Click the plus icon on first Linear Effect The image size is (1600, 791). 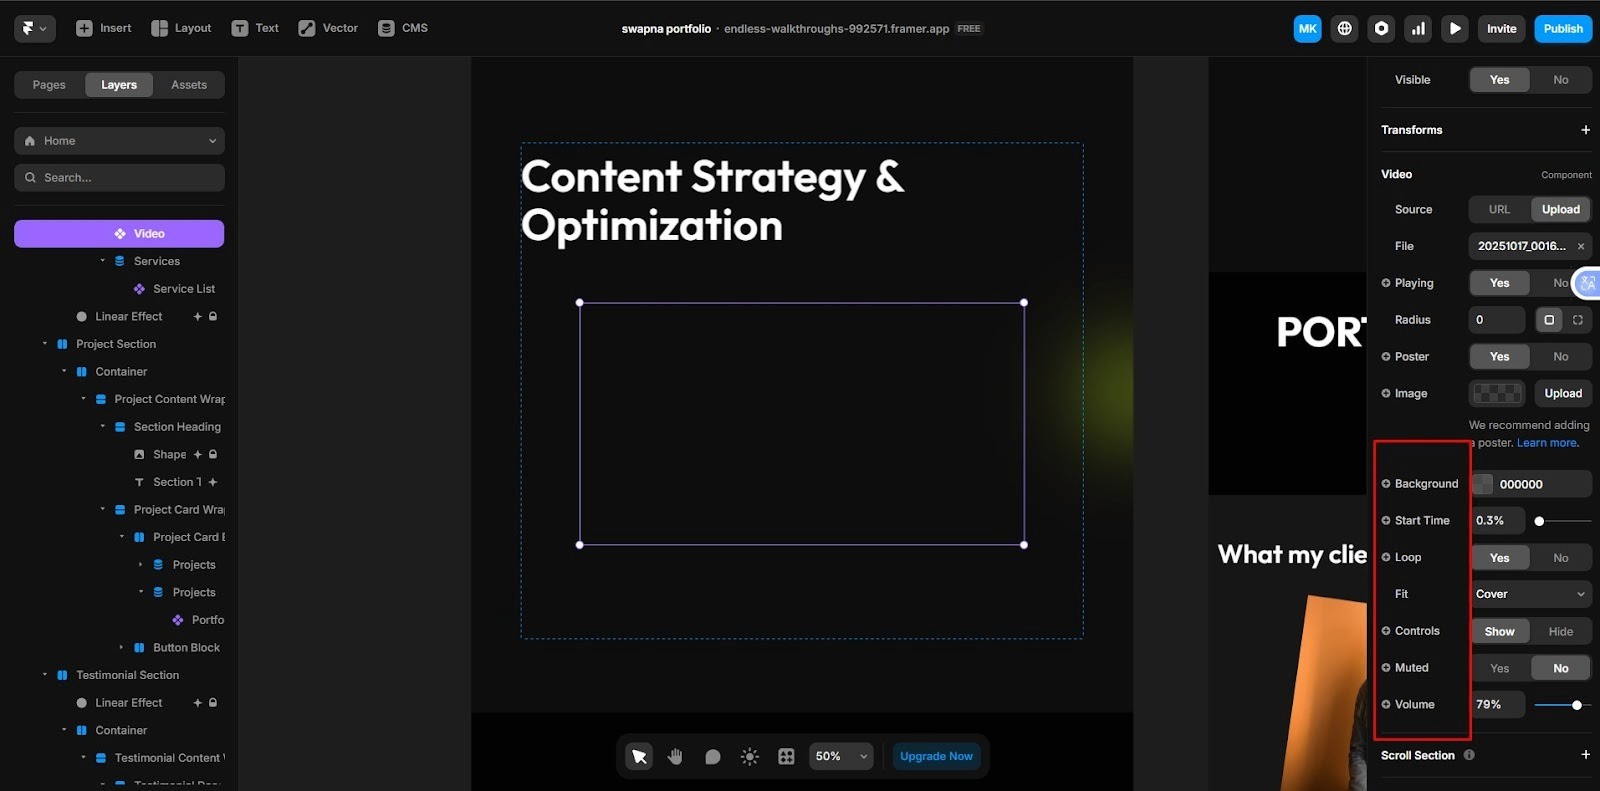197,316
